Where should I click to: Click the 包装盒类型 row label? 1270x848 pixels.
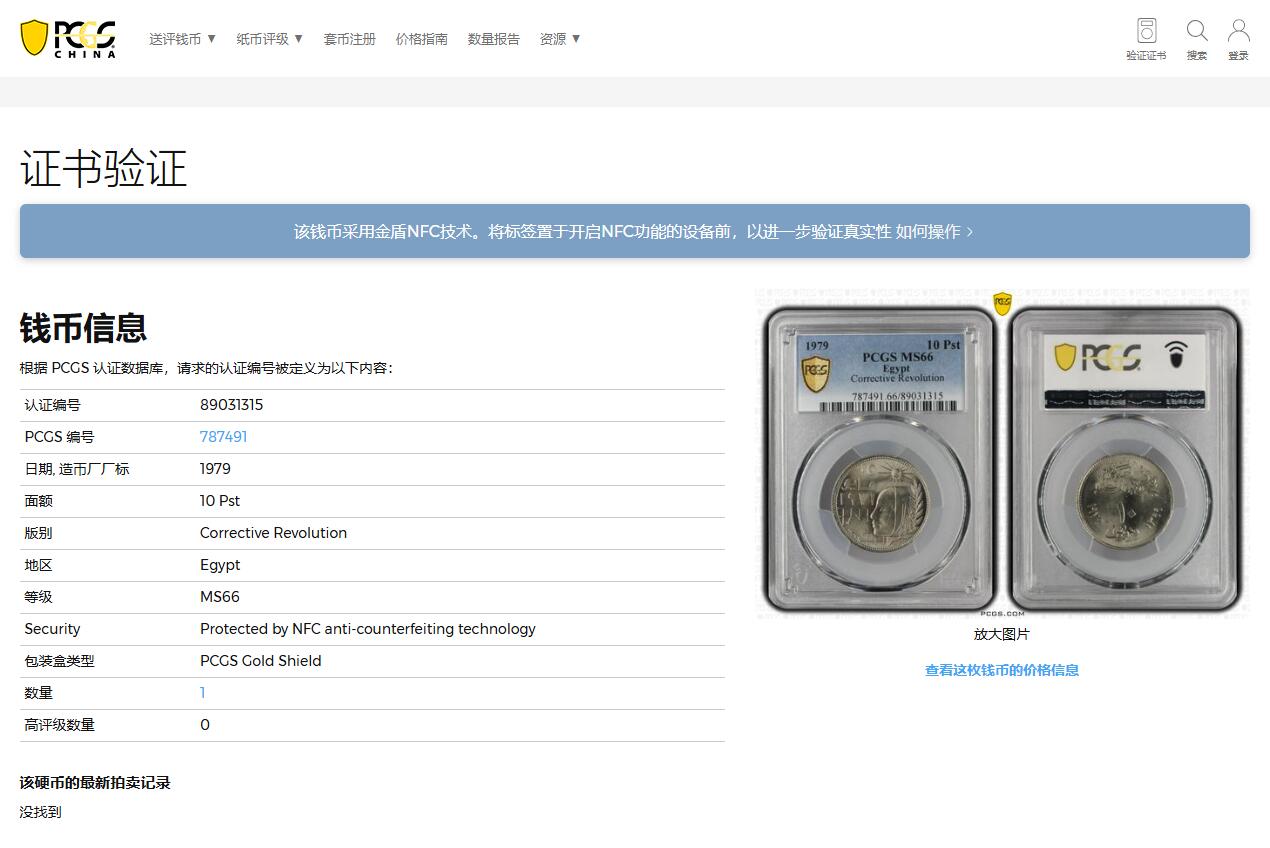[59, 661]
